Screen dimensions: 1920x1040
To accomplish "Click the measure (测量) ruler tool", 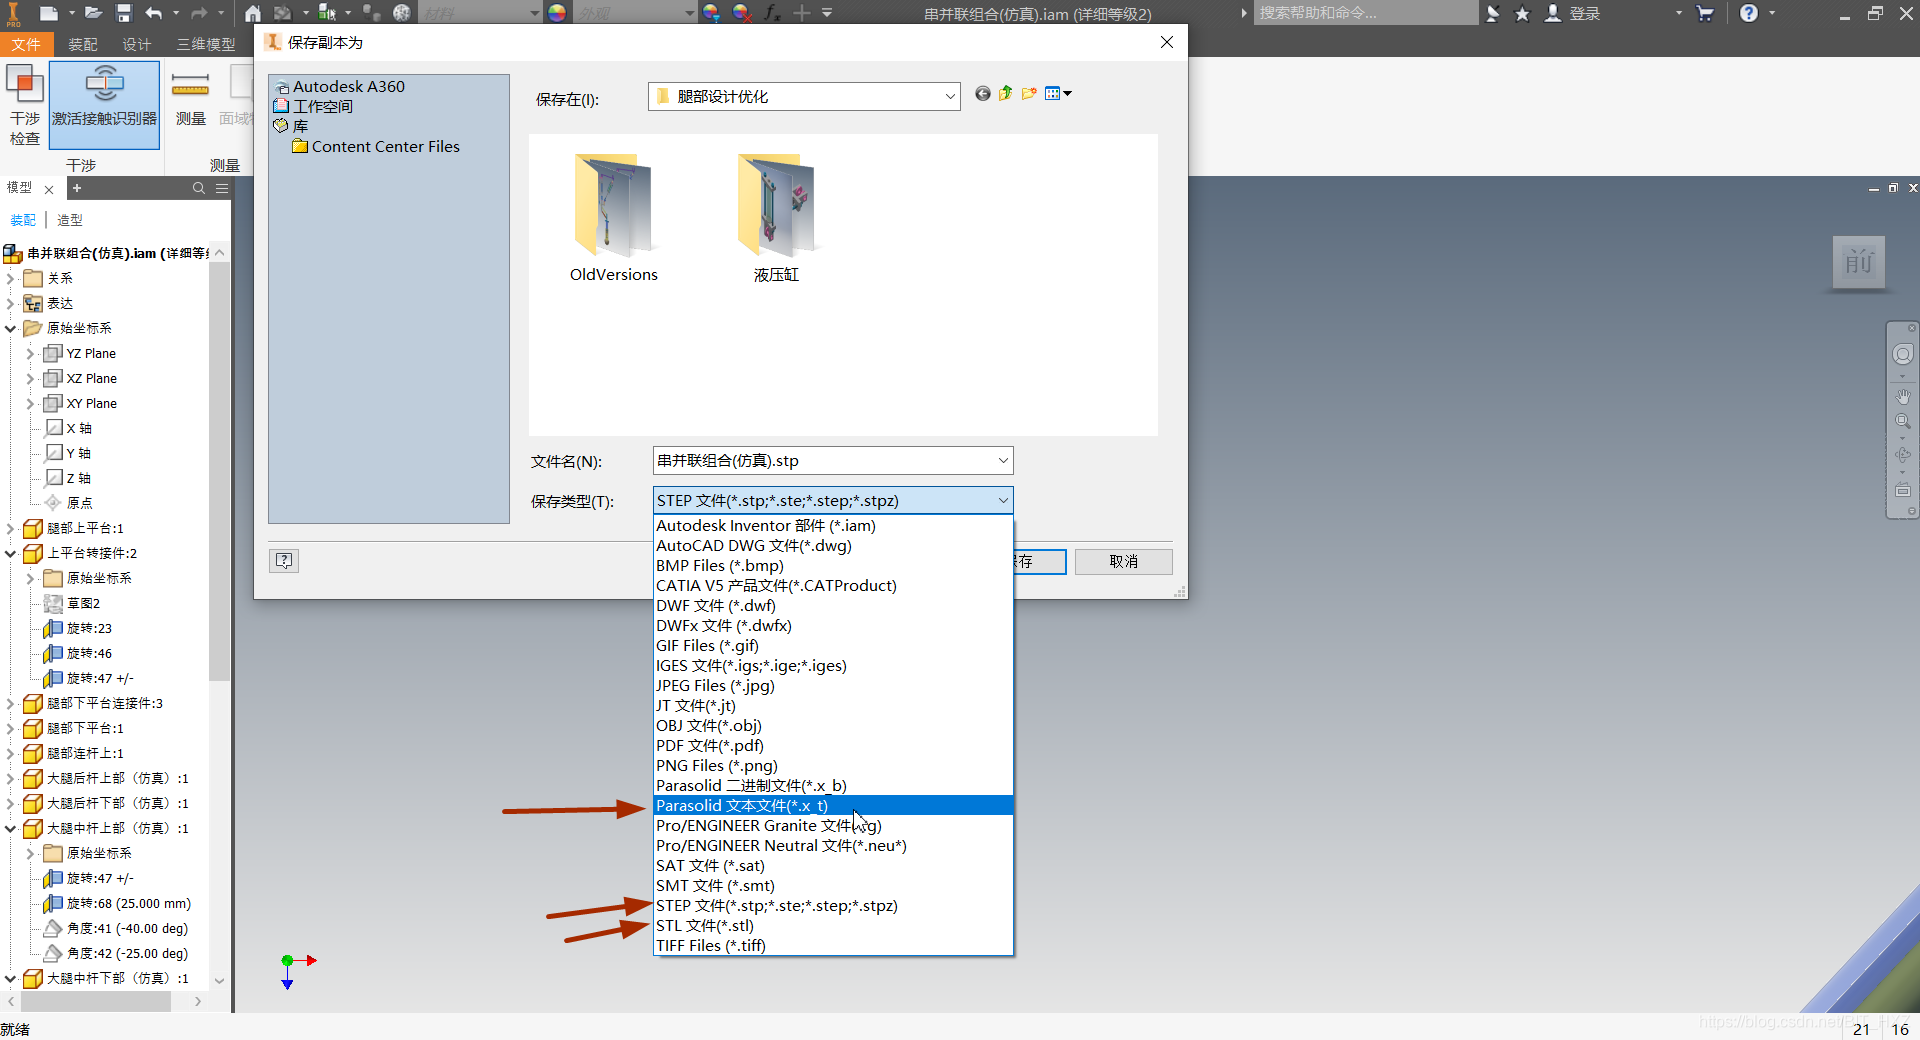I will 190,100.
